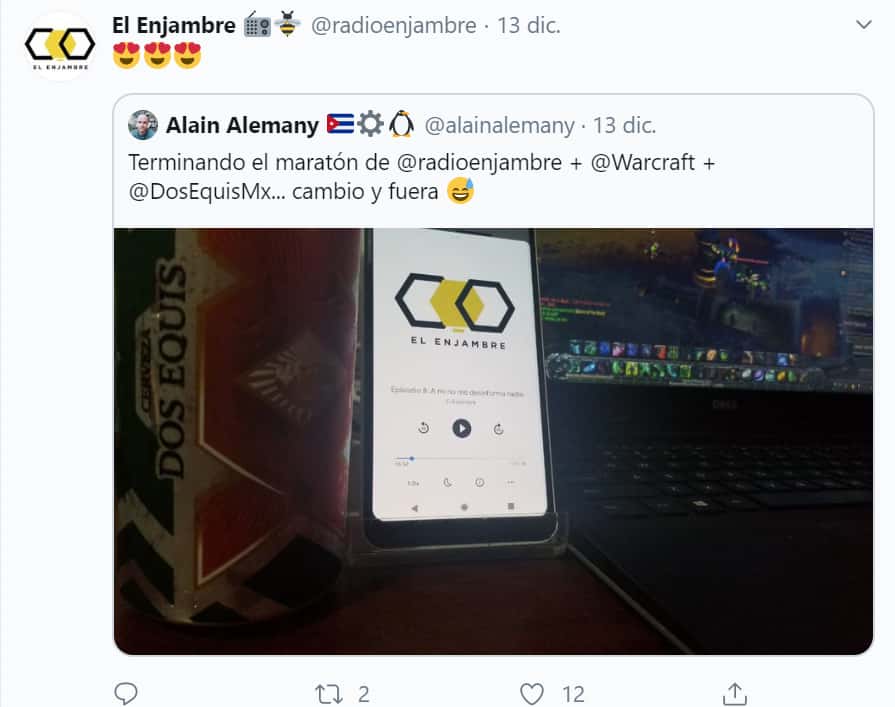895x707 pixels.
Task: Open the quoted tweet photo
Action: (x=493, y=441)
